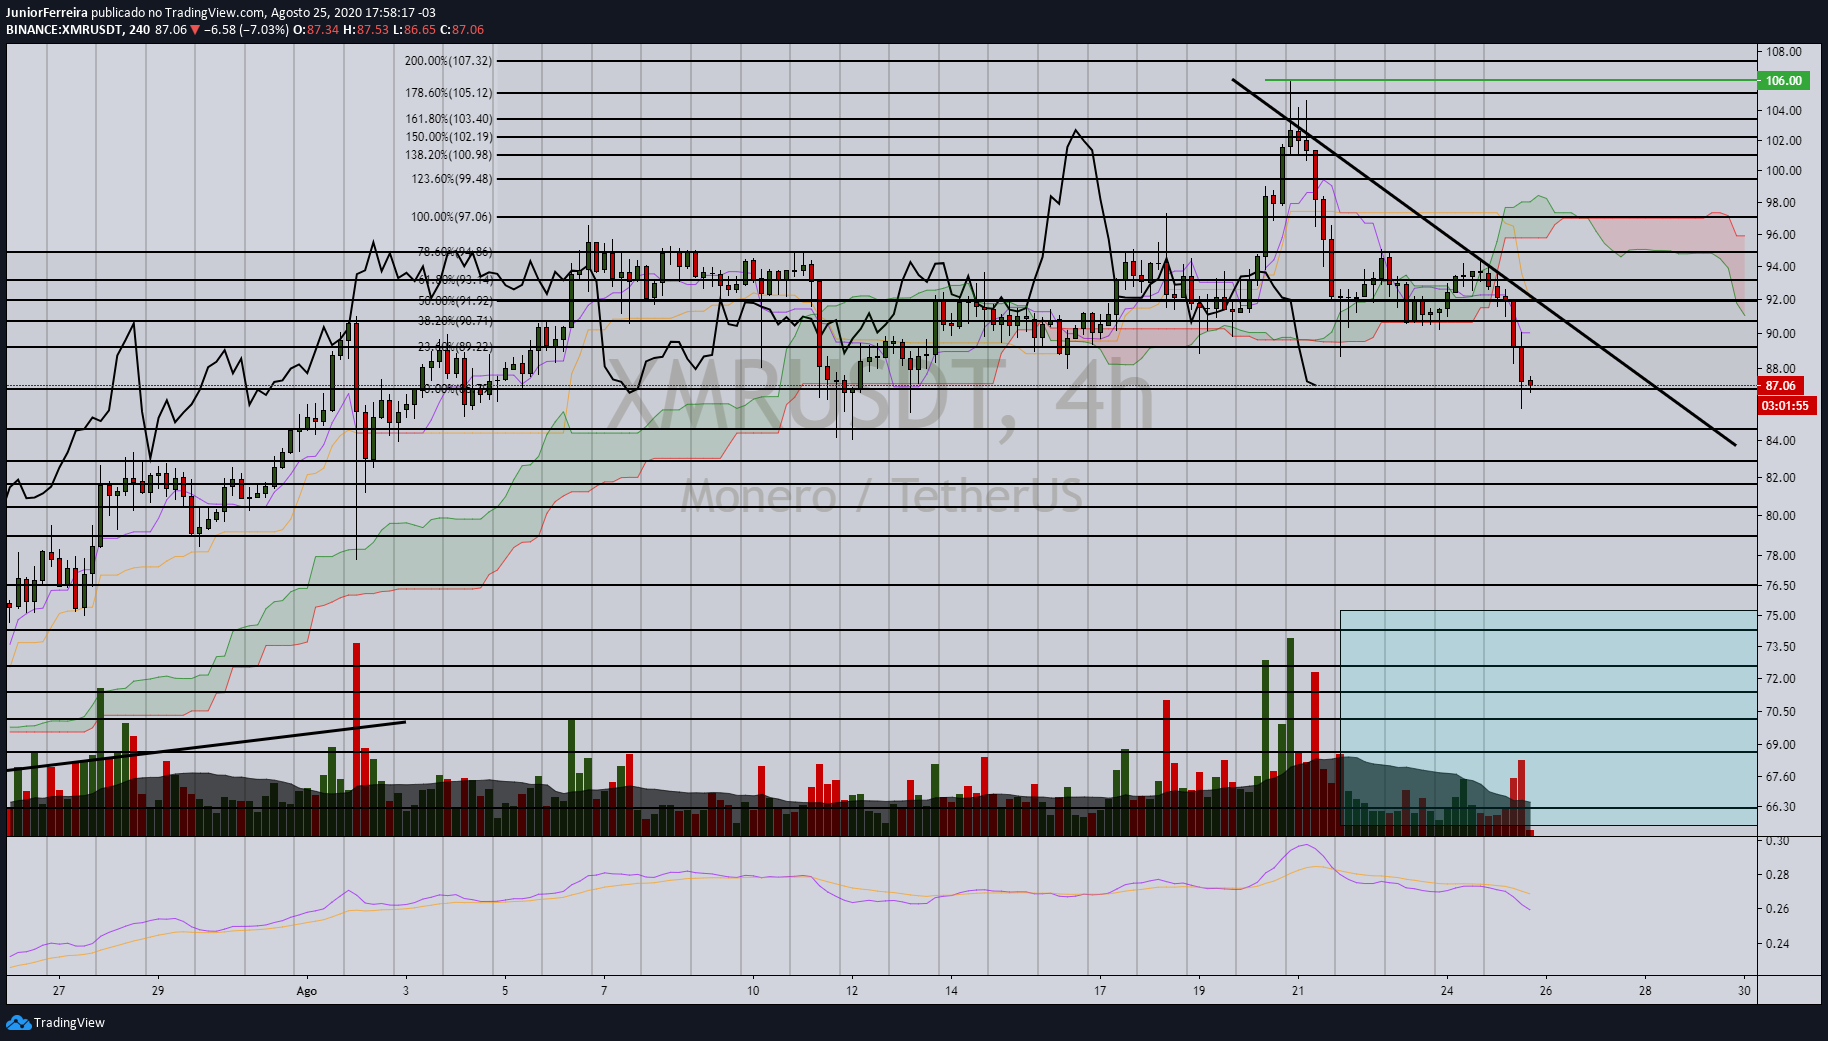This screenshot has width=1828, height=1041.
Task: Select the 178.60%(105.12) Fibonacci label
Action: click(x=448, y=93)
